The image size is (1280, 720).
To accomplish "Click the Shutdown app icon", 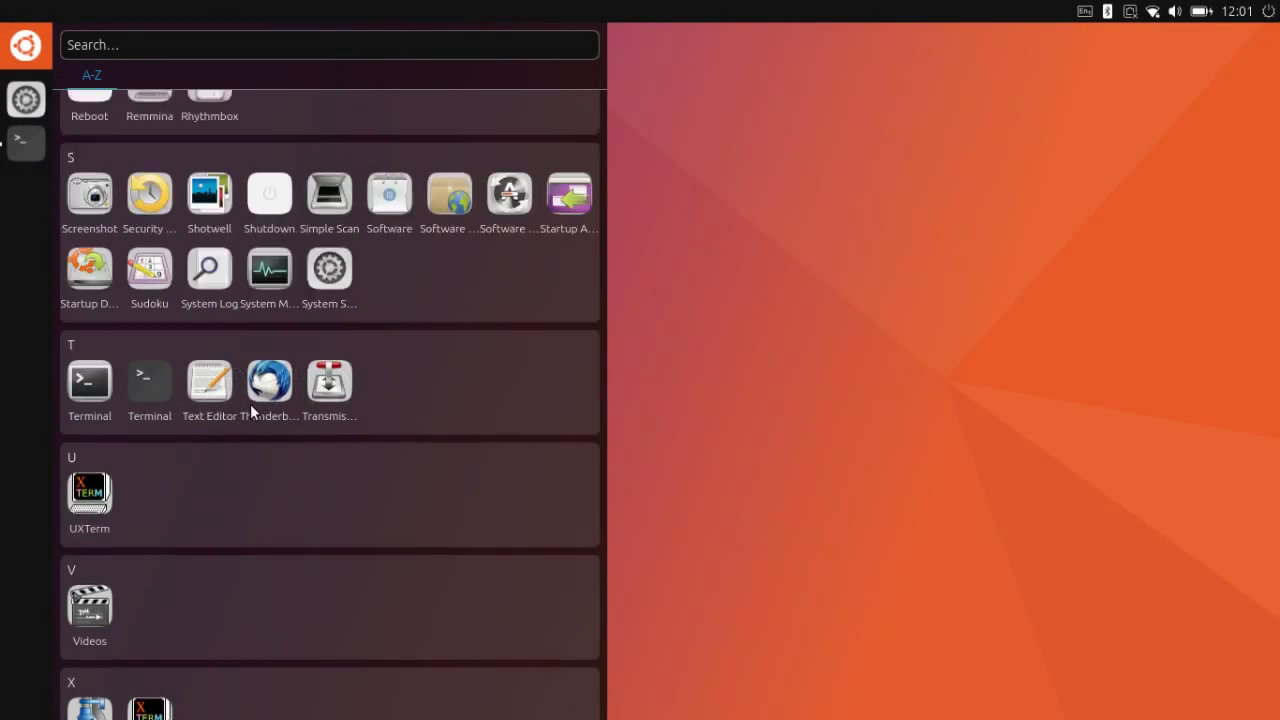I will tap(269, 194).
